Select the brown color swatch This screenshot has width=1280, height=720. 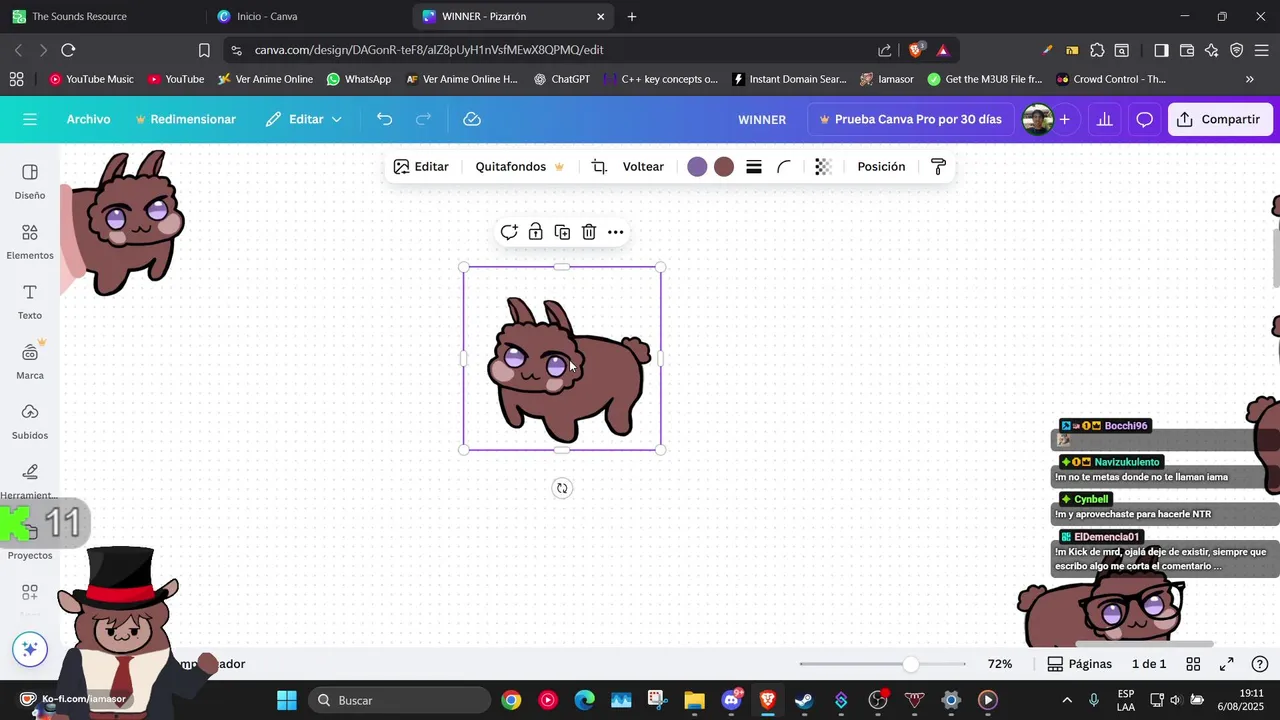[x=724, y=167]
